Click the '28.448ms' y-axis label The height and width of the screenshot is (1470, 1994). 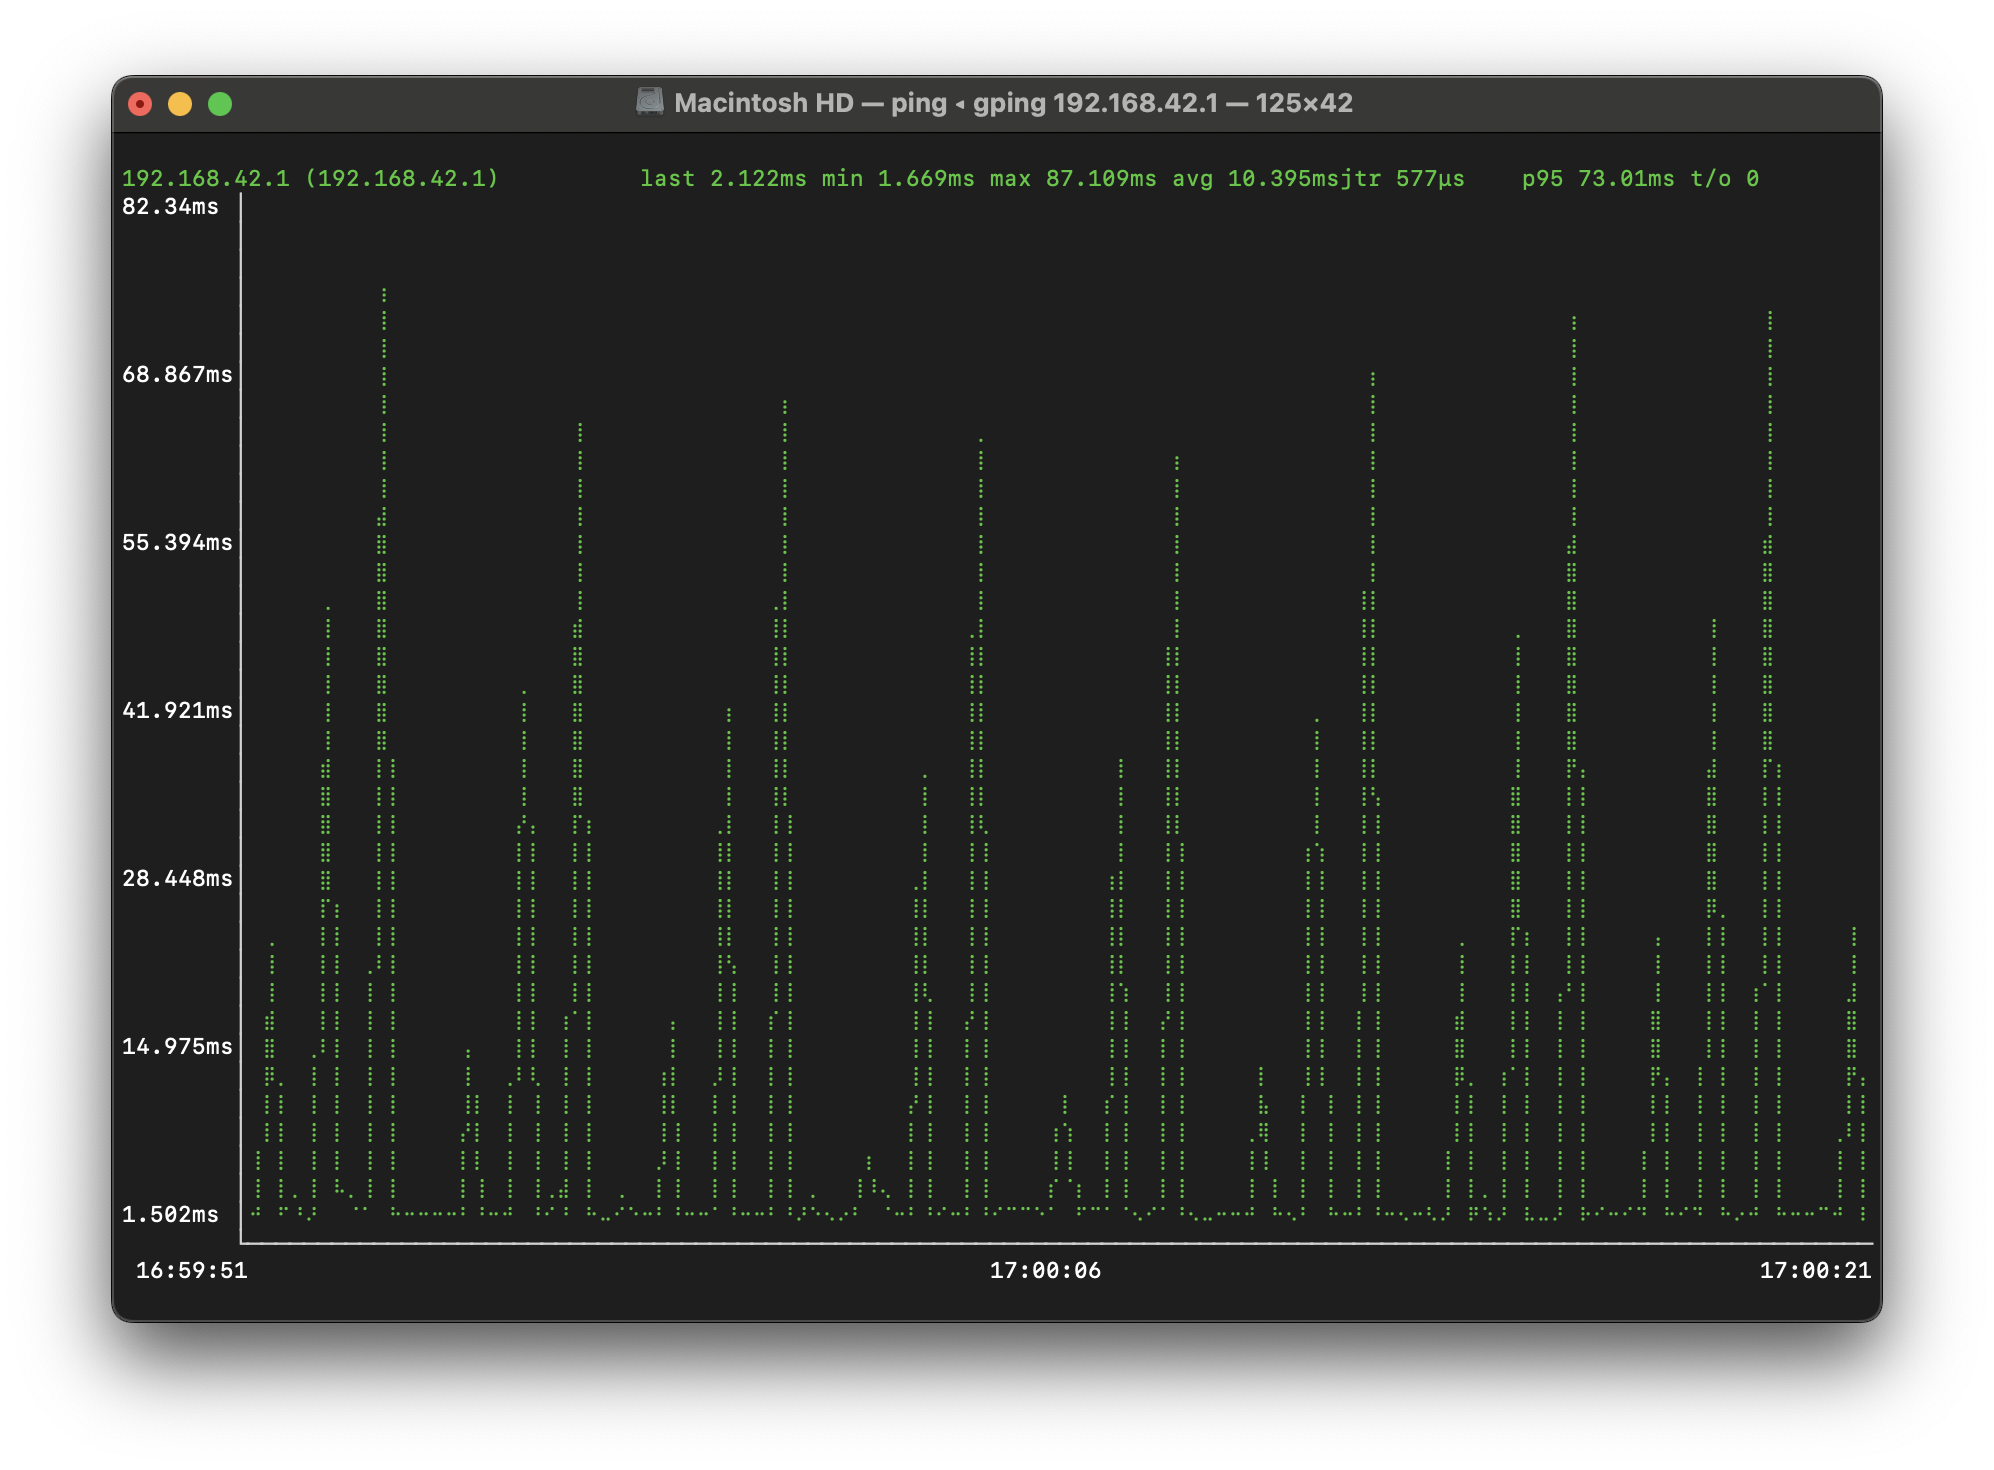click(177, 879)
